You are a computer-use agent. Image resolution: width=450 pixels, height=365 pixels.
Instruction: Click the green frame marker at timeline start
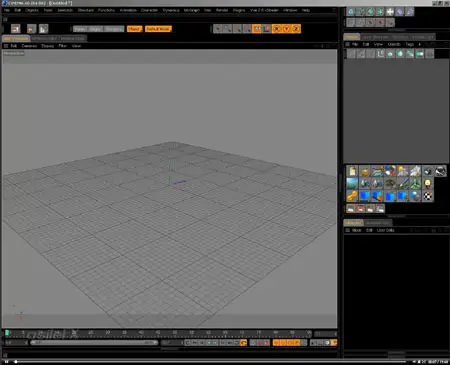pyautogui.click(x=7, y=333)
